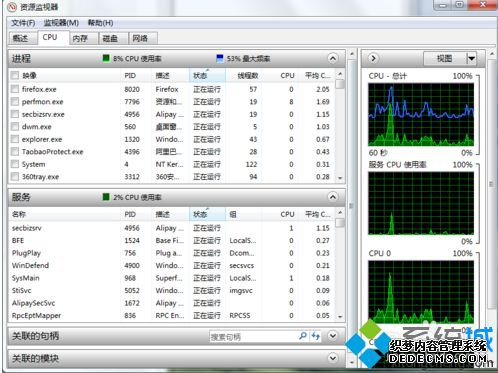Tick the 360tray.exe checkbox
This screenshot has width=498, height=373.
(x=15, y=177)
